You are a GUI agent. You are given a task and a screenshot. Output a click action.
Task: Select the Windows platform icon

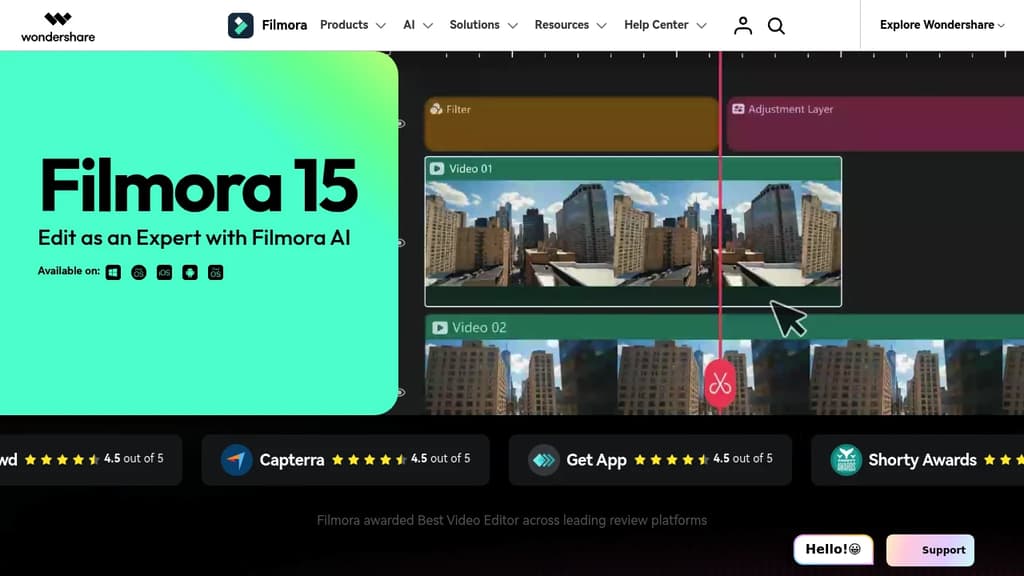(x=113, y=272)
